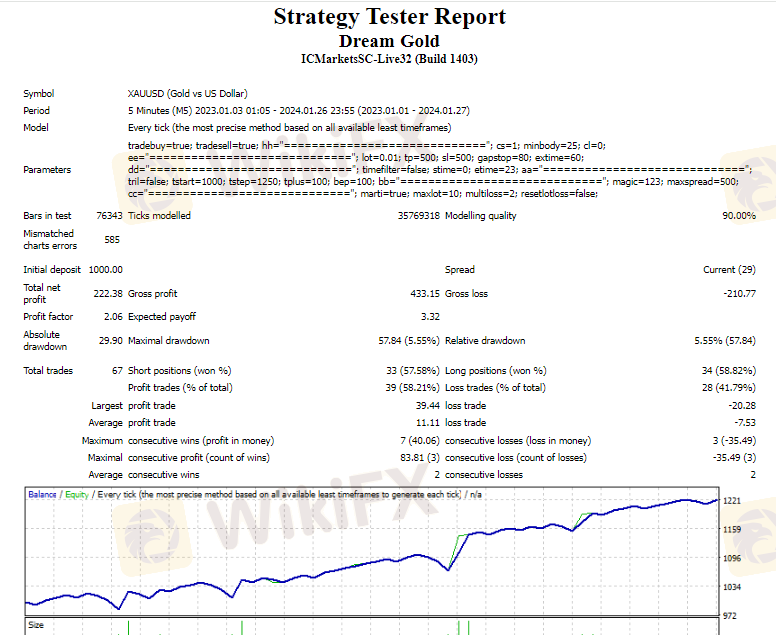Screen dimensions: 776x635
Task: Click the Size label below the chart
Action: (x=36, y=625)
